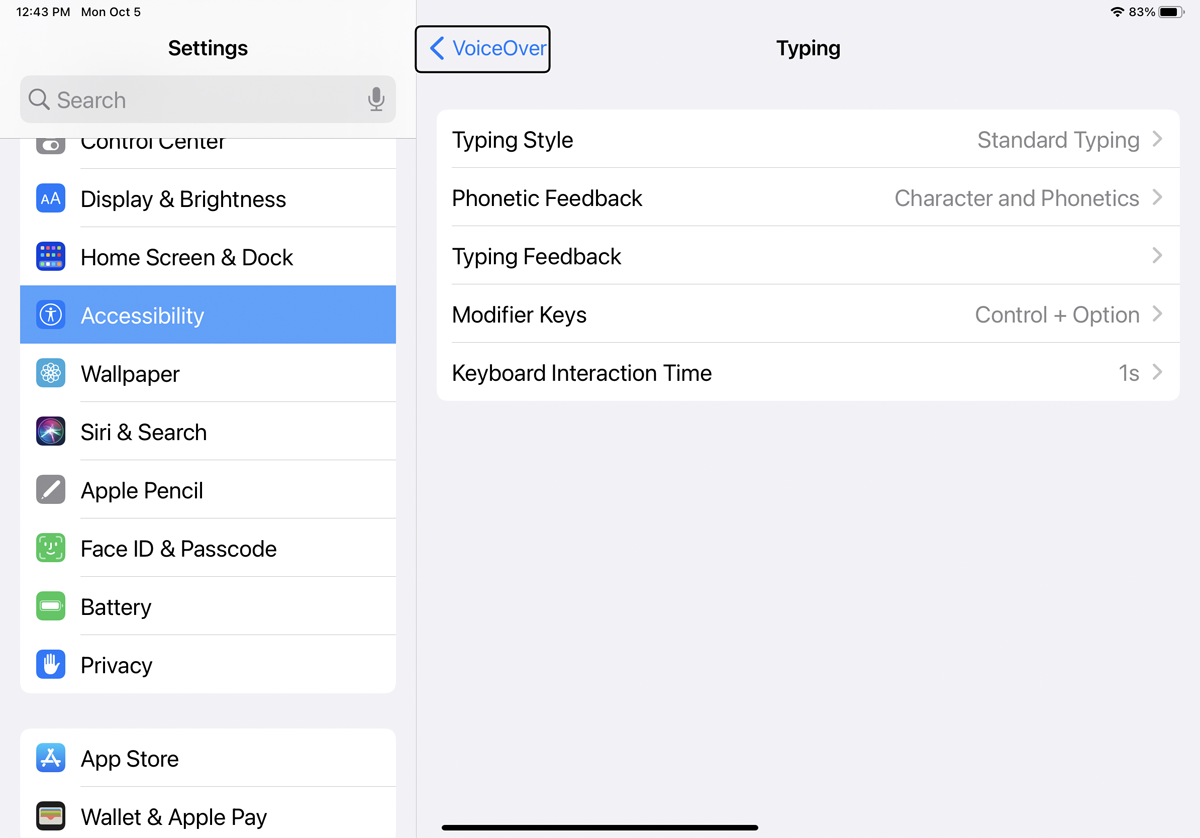
Task: Open Apple Pencil label
Action: pos(142,491)
